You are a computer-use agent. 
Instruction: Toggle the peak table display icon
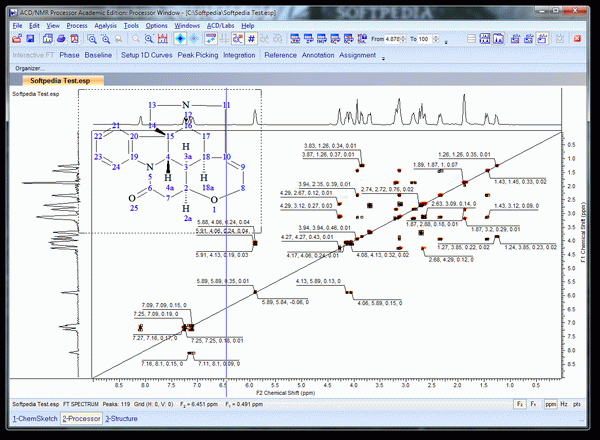click(211, 39)
